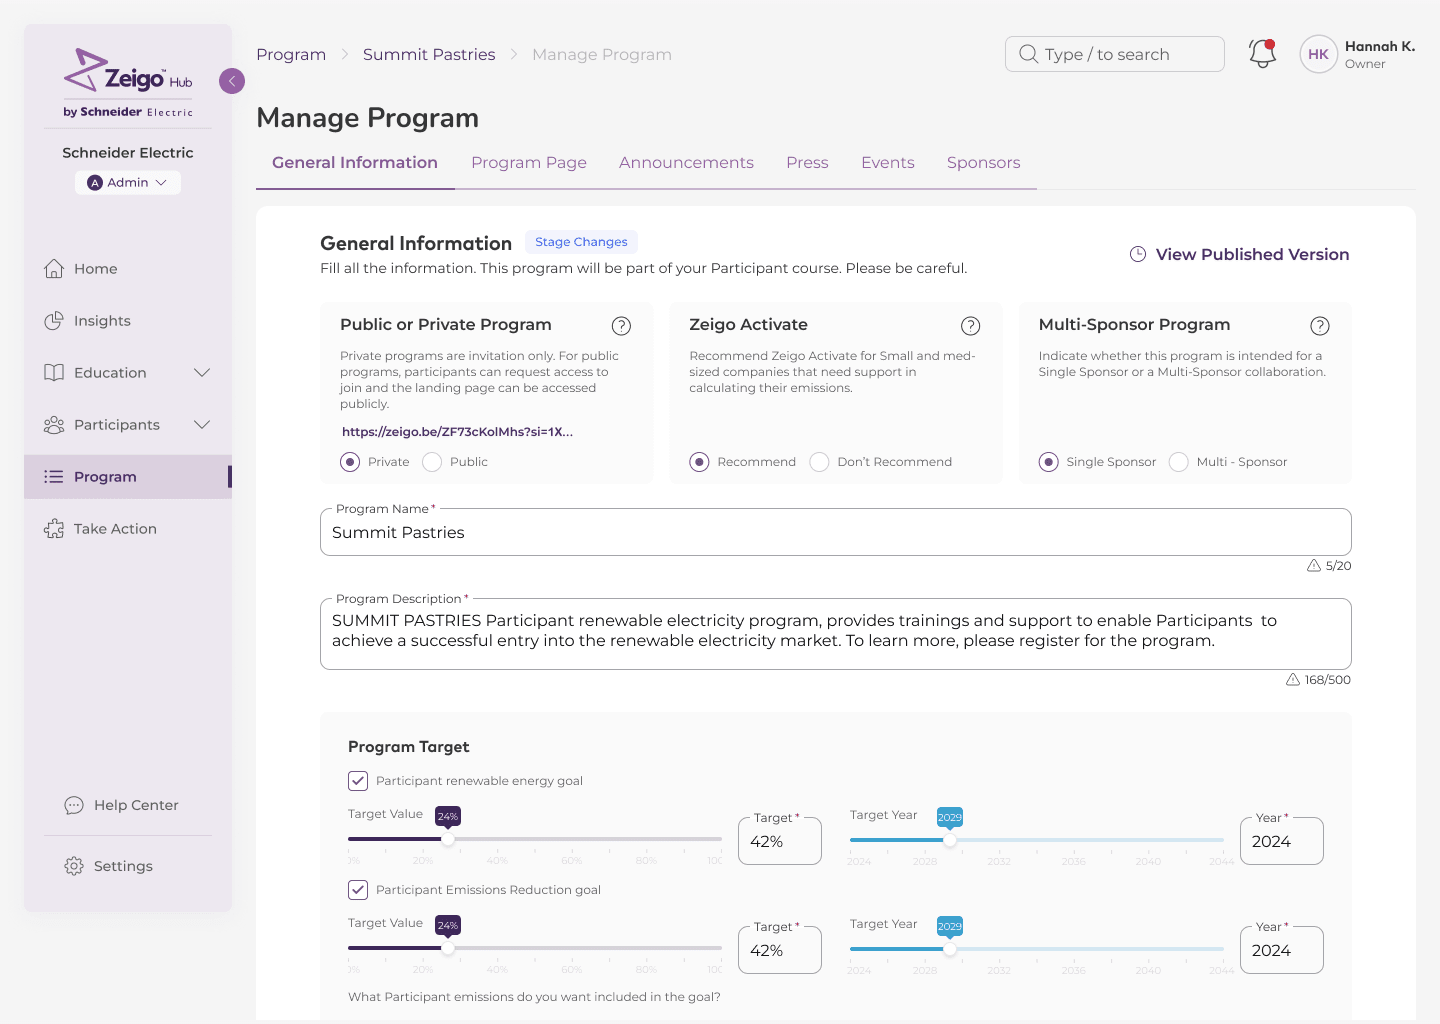The width and height of the screenshot is (1440, 1024).
Task: Open help tooltip for Zeigo Activate
Action: 970,326
